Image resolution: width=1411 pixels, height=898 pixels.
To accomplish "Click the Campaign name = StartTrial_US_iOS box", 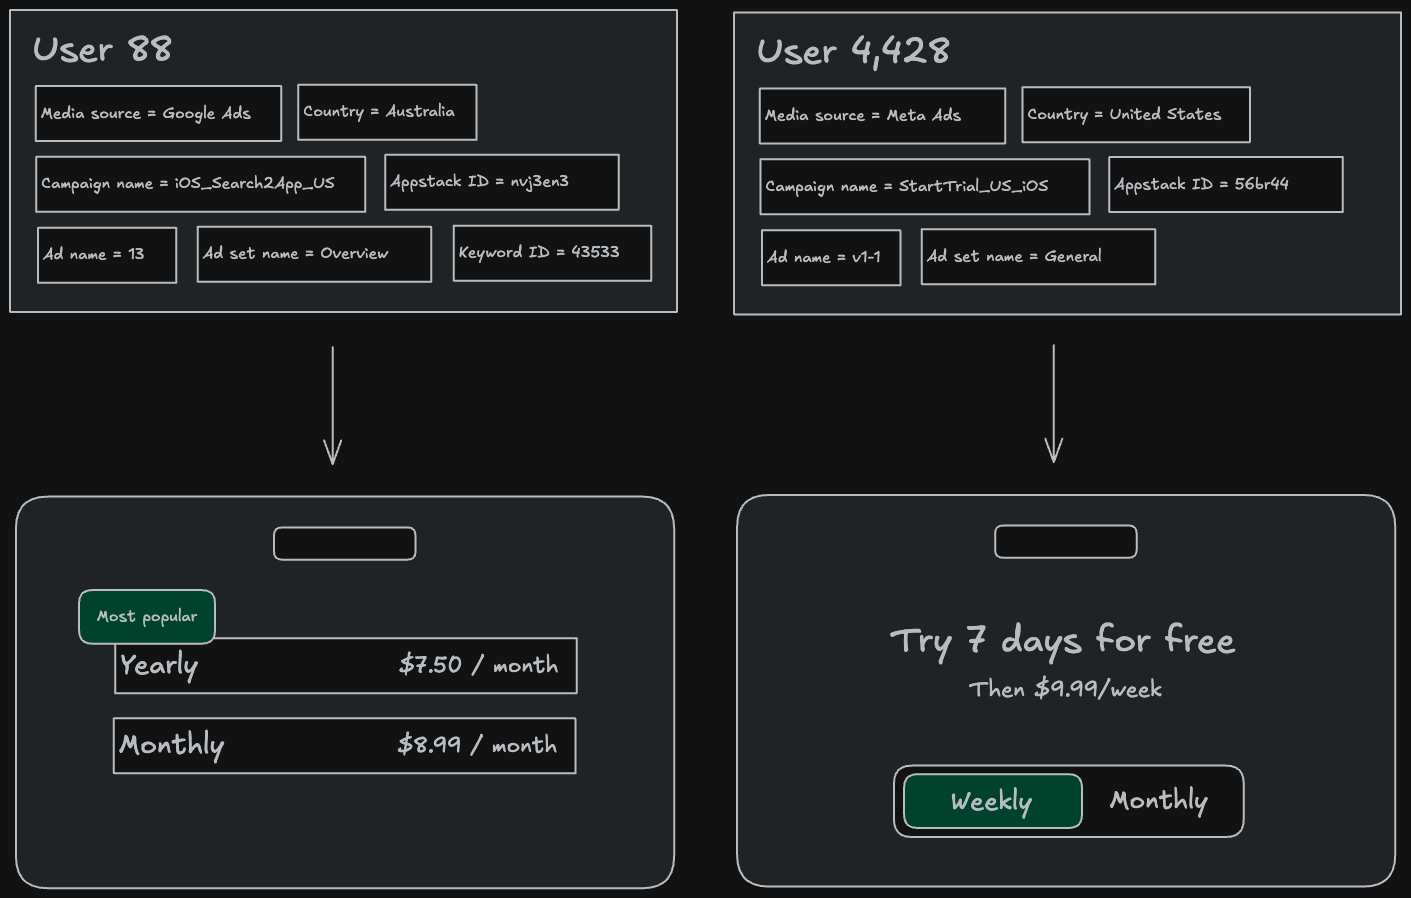I will [925, 187].
